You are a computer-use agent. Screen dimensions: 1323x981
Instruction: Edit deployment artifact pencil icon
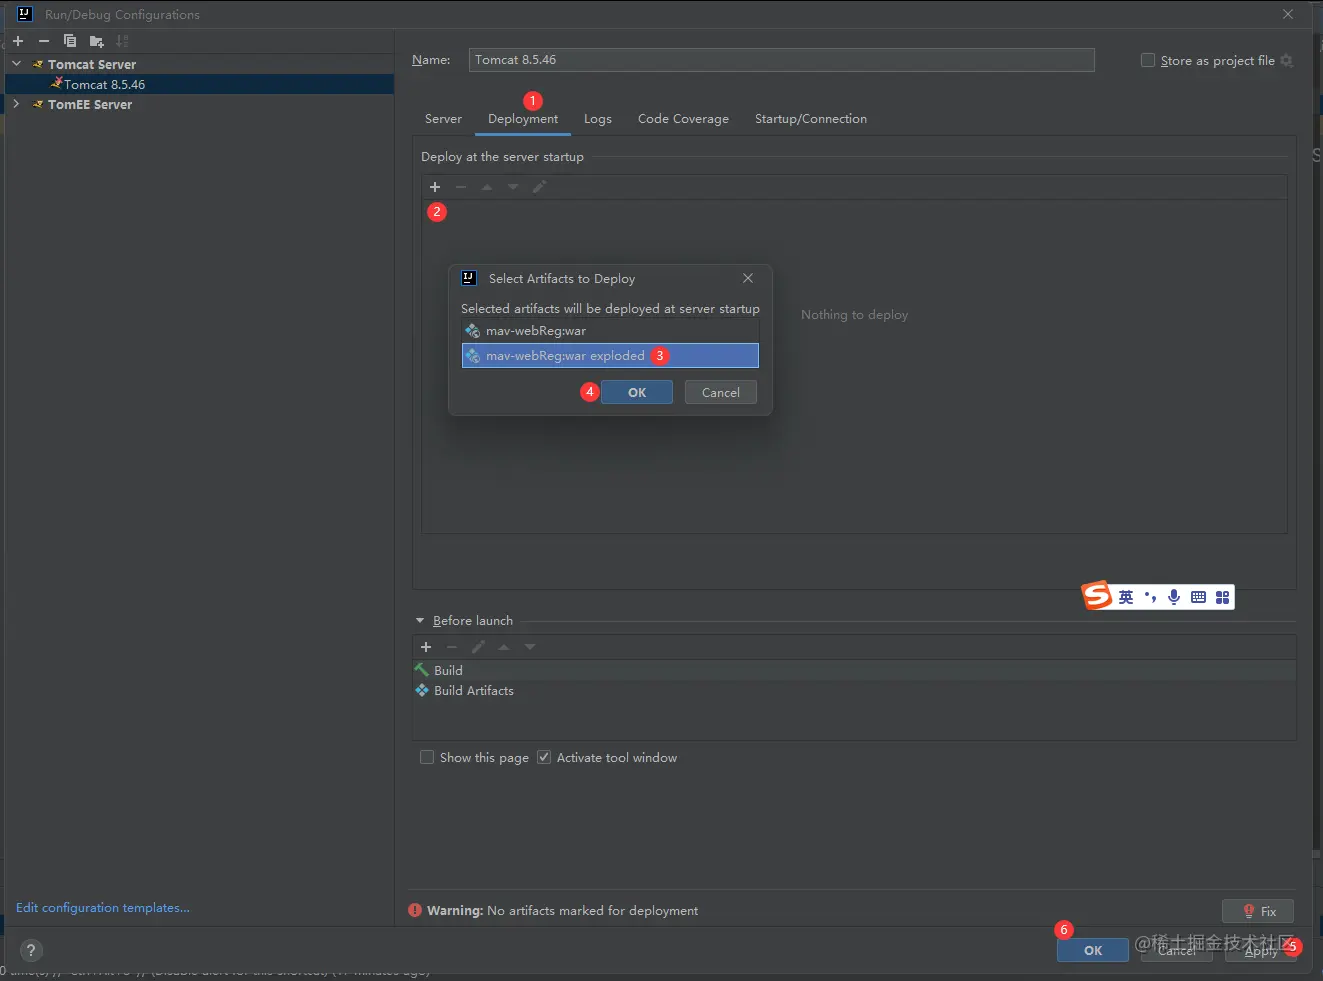539,187
